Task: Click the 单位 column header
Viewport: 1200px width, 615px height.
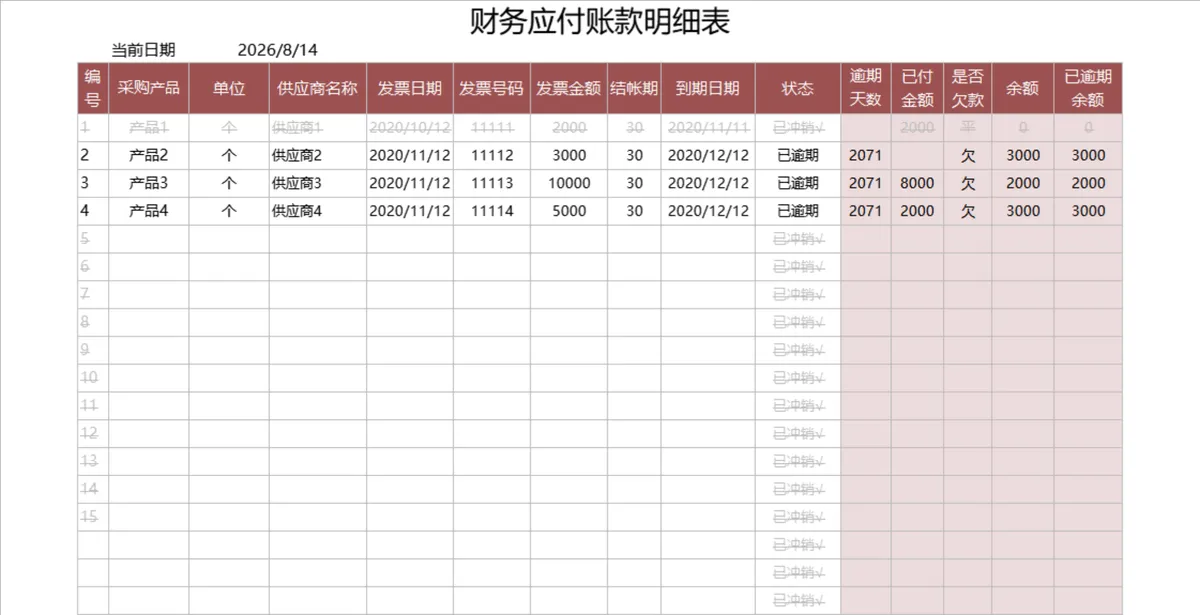Action: pos(229,88)
